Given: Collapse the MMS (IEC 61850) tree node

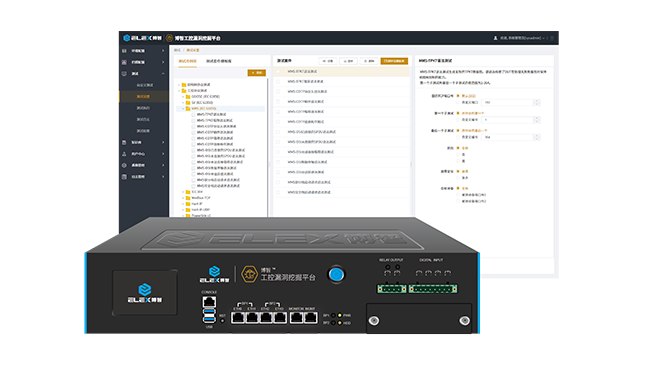Looking at the screenshot, I should [x=183, y=108].
